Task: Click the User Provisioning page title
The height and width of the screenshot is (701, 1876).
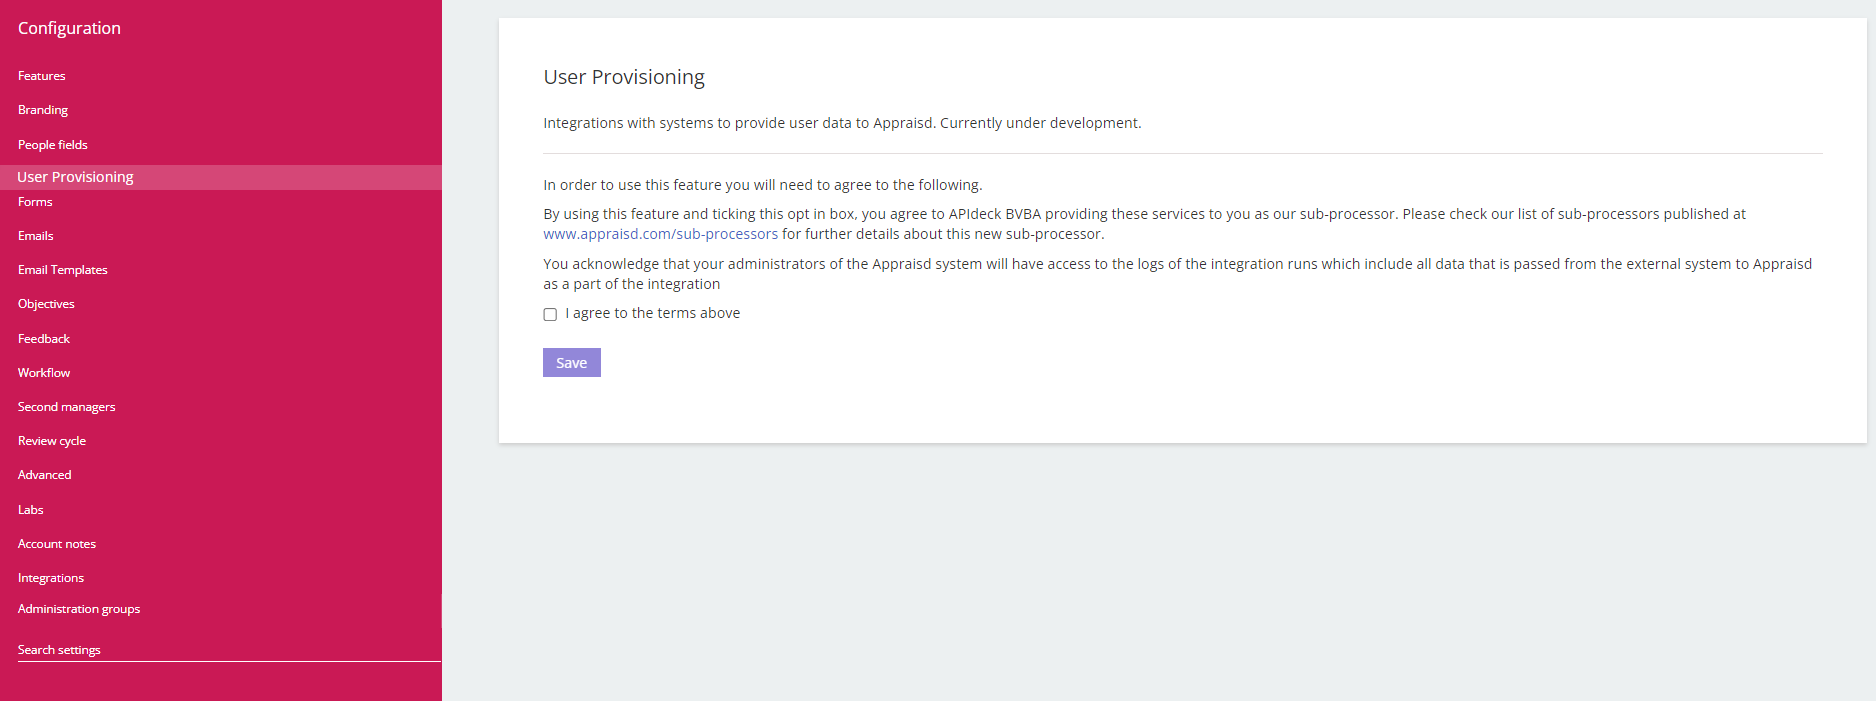Action: click(x=624, y=77)
